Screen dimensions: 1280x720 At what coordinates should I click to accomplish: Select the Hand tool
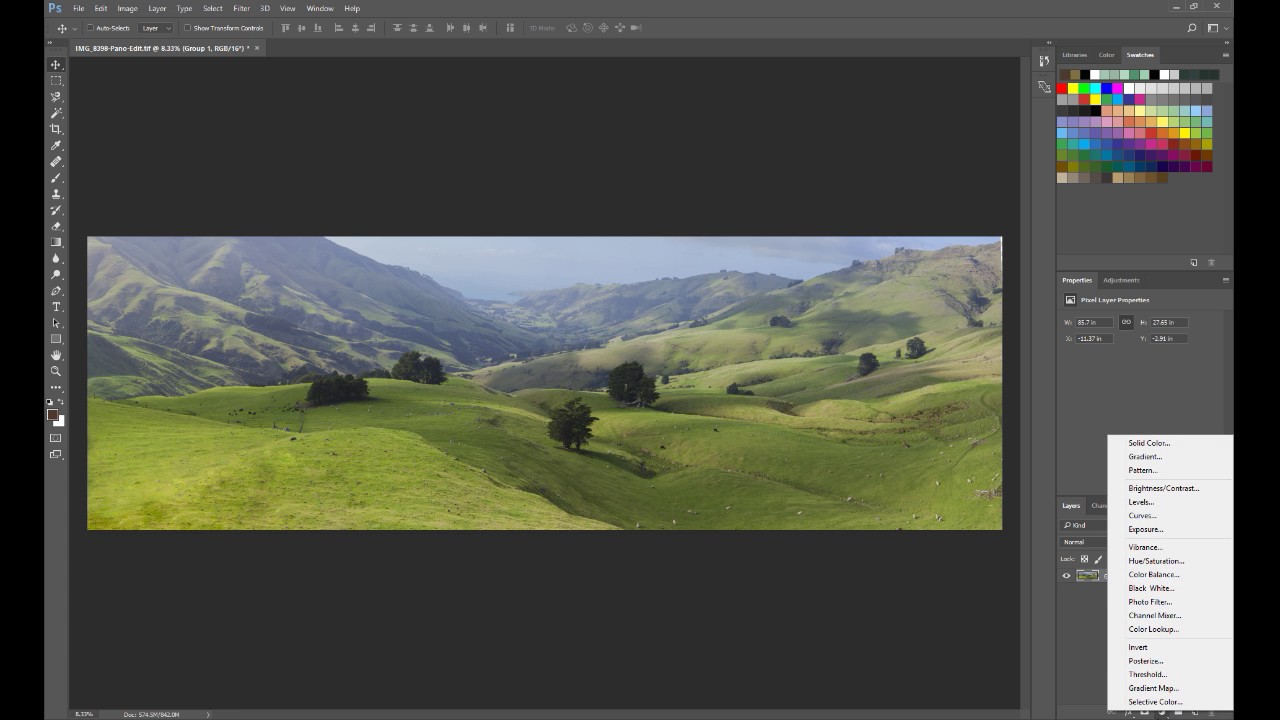[x=56, y=355]
